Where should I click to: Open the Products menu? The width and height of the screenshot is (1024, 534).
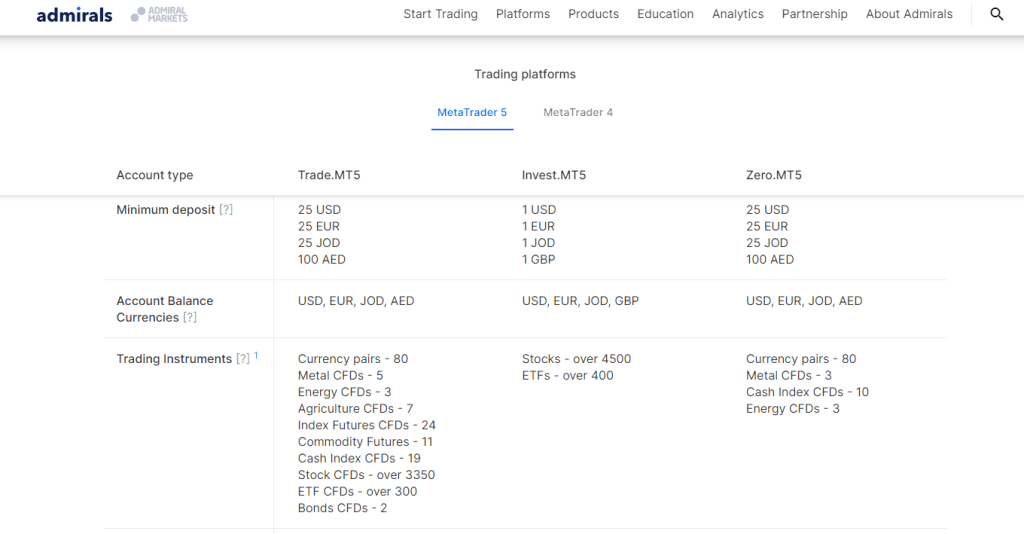point(594,14)
